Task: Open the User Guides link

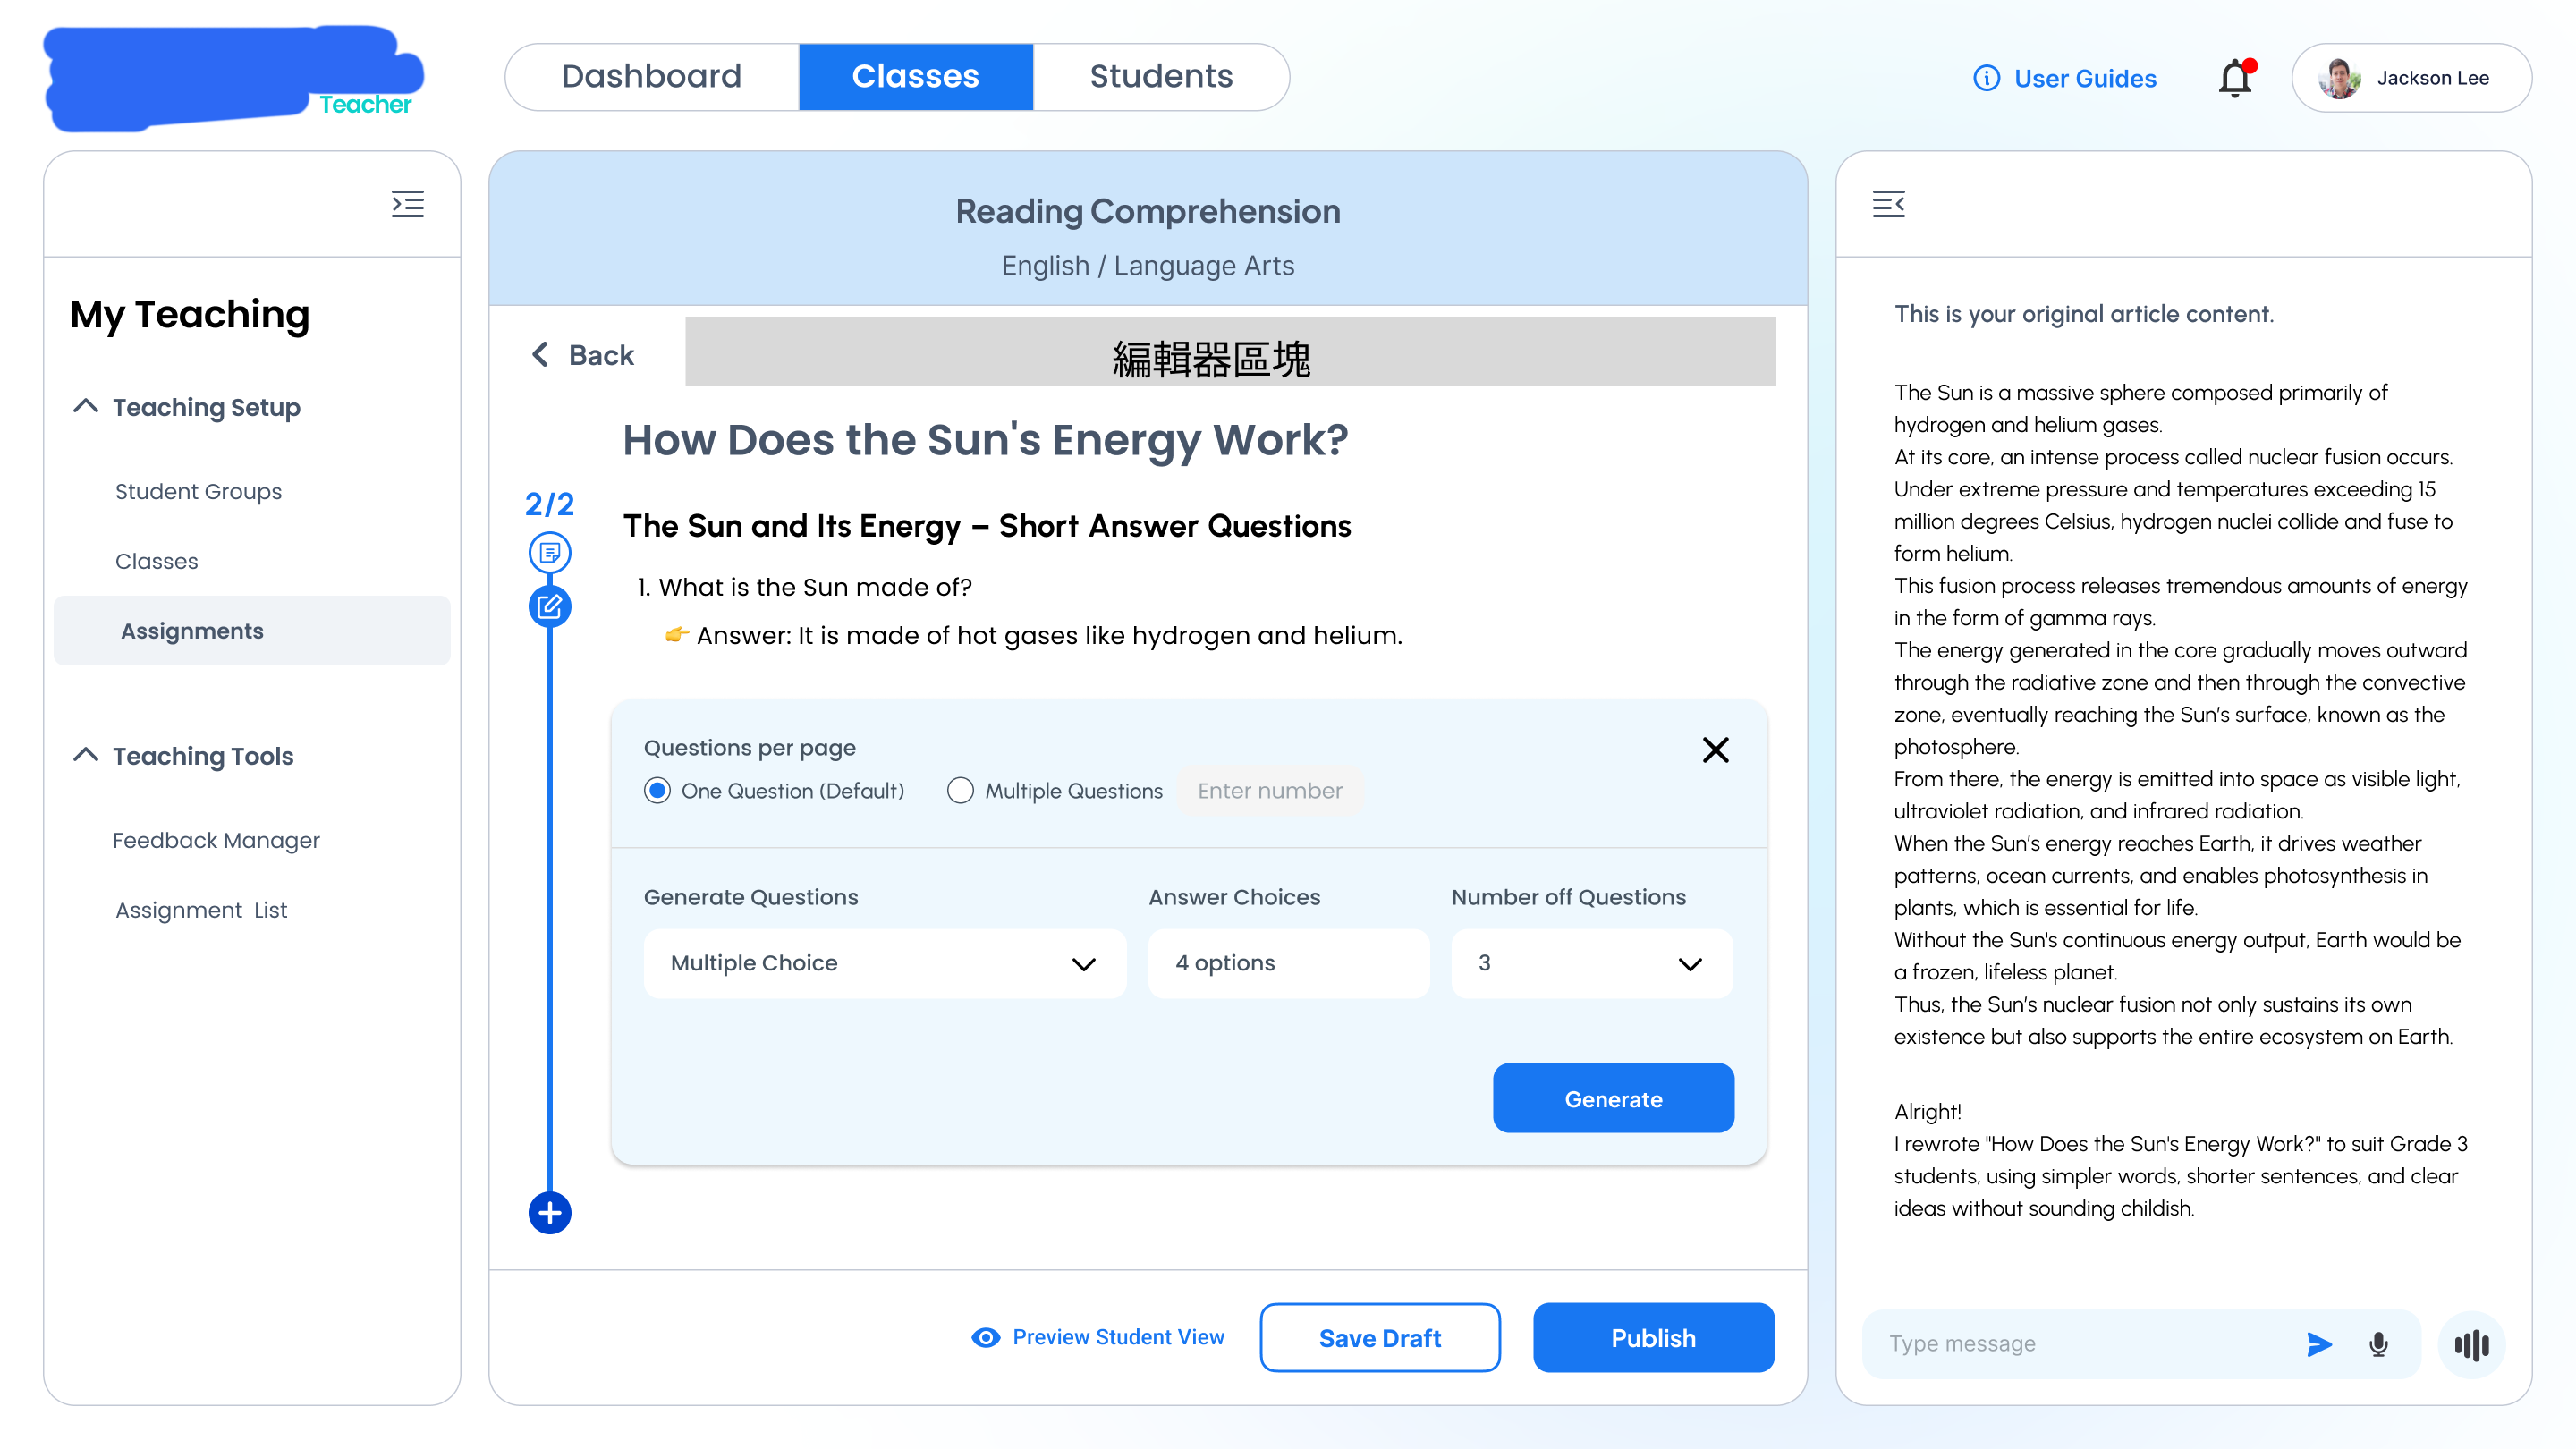Action: (2085, 78)
